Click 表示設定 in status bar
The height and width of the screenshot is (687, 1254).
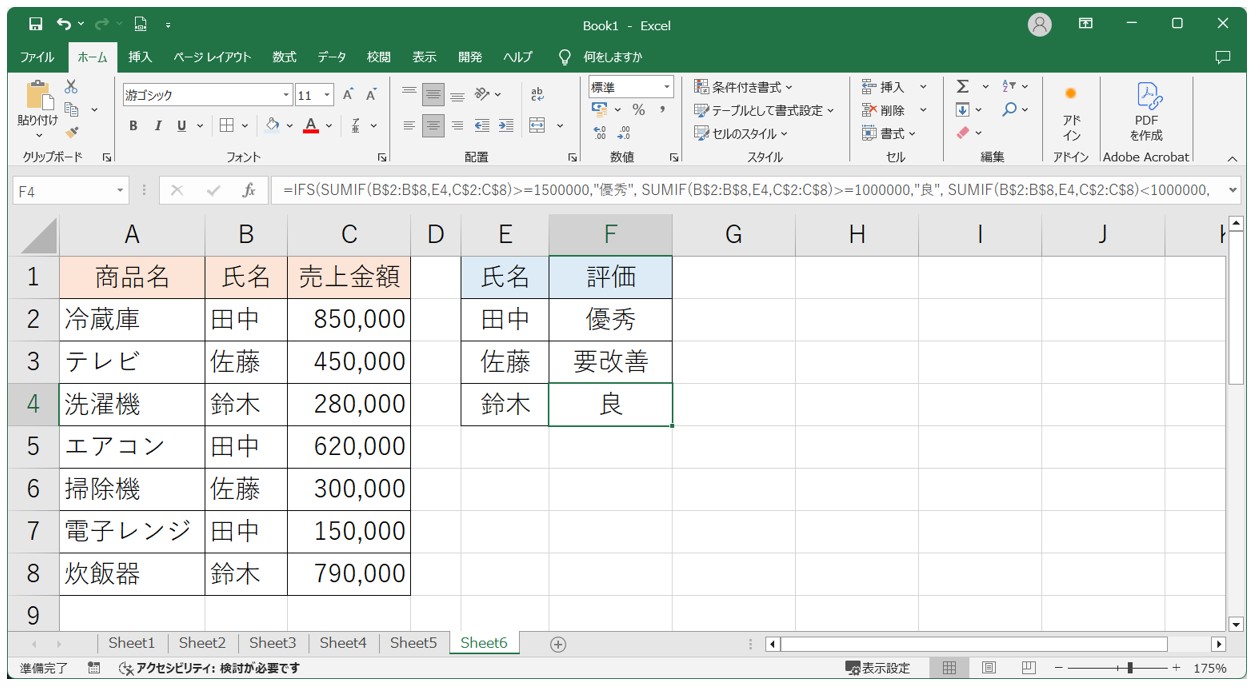tap(878, 668)
